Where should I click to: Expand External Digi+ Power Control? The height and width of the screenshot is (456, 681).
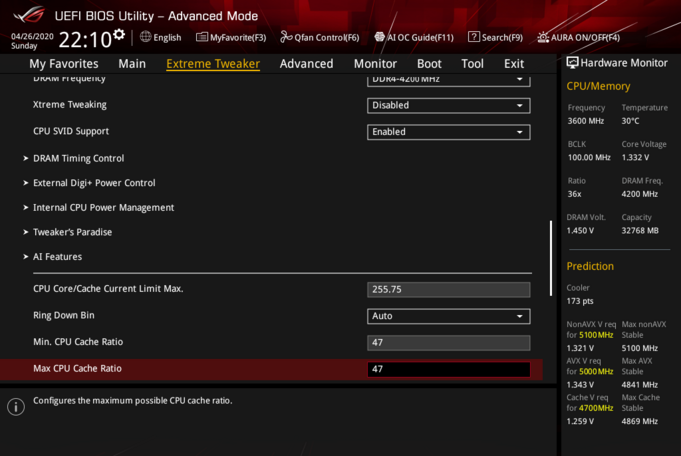pos(94,183)
